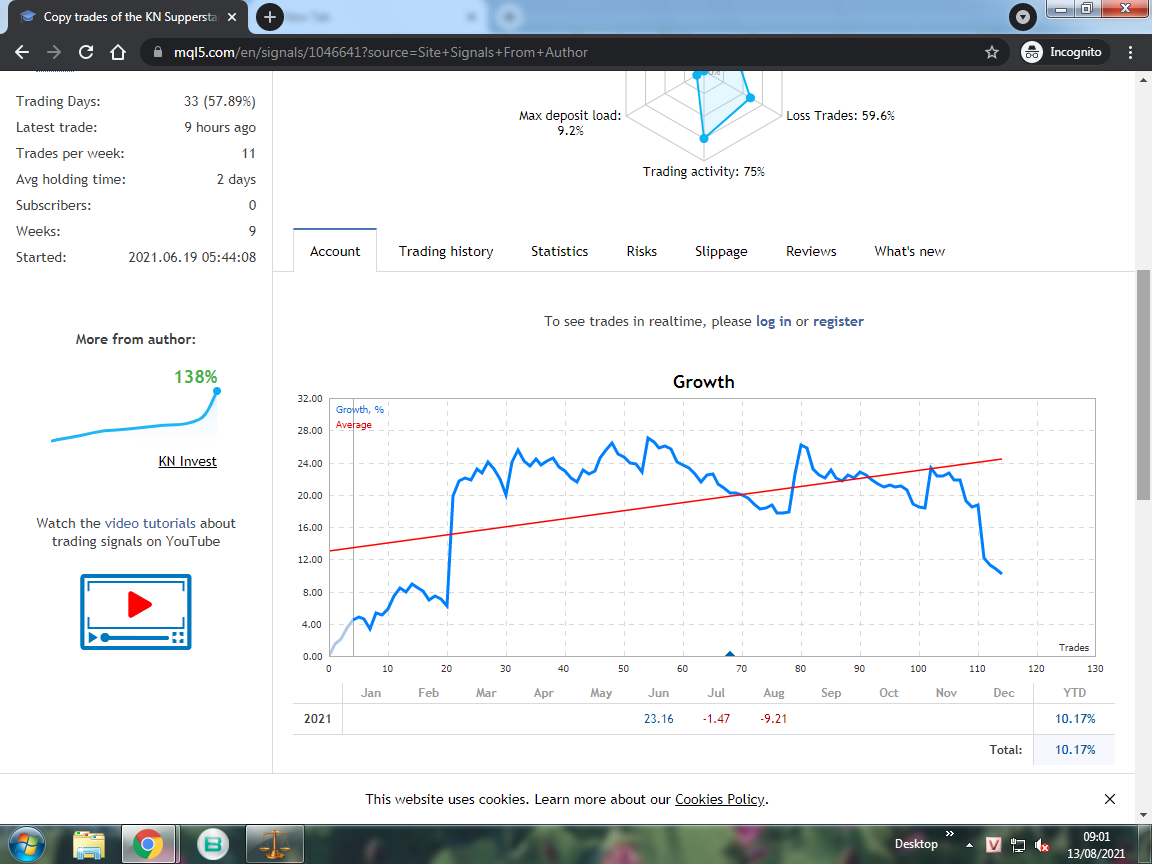1152x864 pixels.
Task: Click the YTD 10.17% value
Action: 1075,719
